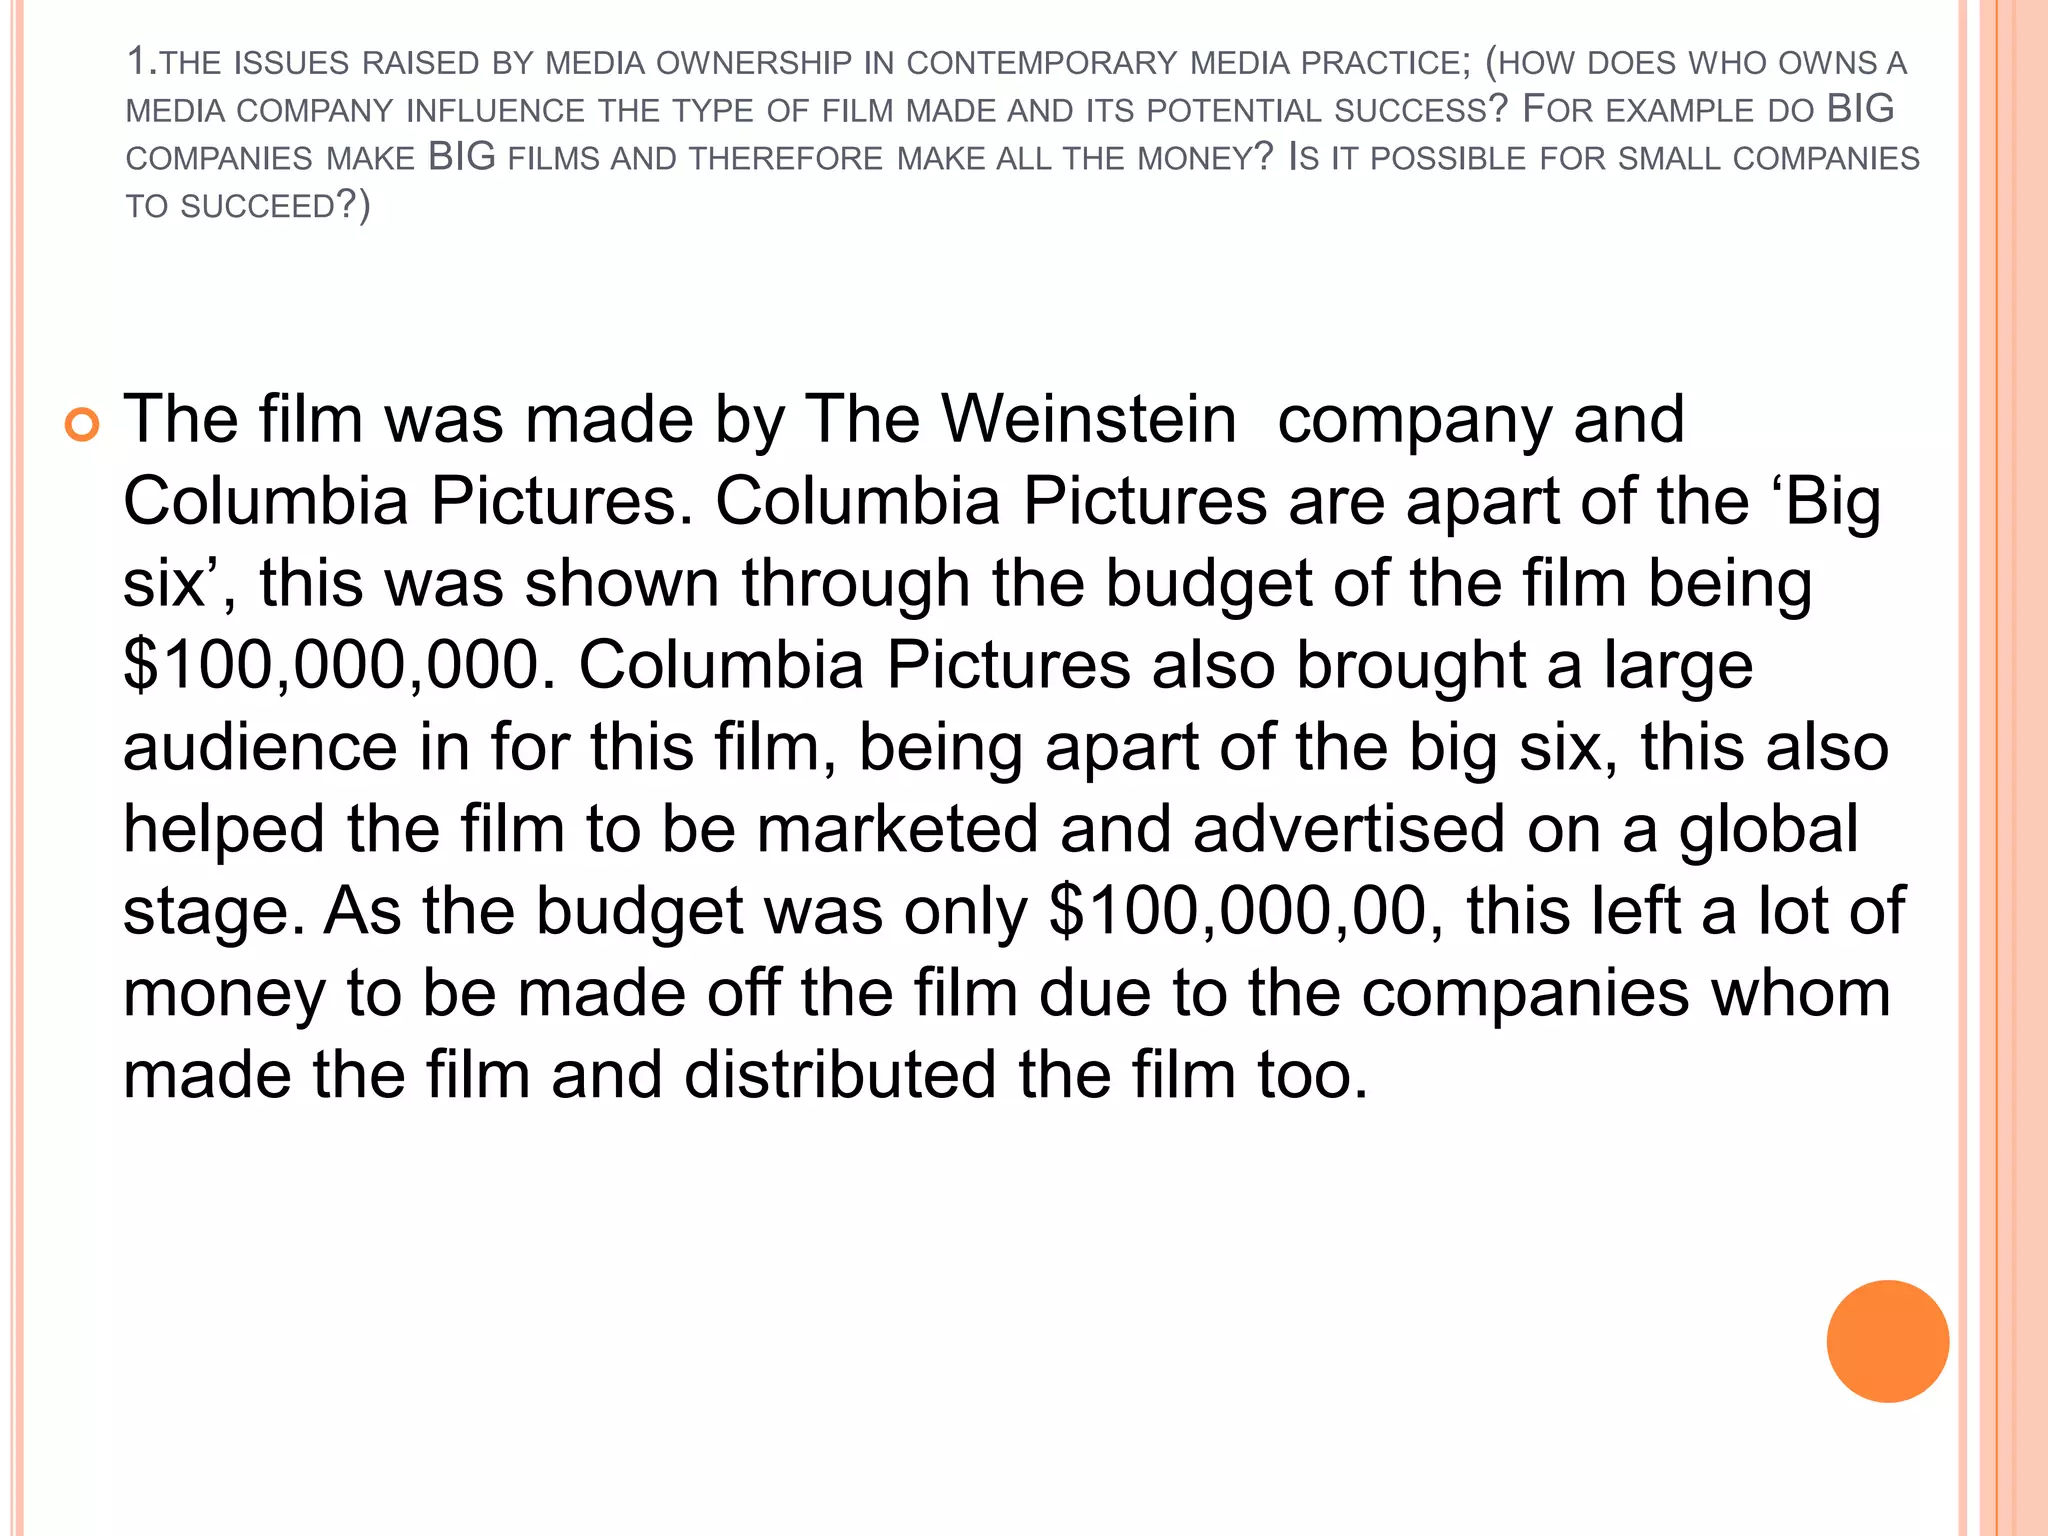Viewport: 2048px width, 1536px height.
Task: Click the large orange circle decoration
Action: 1887,1341
